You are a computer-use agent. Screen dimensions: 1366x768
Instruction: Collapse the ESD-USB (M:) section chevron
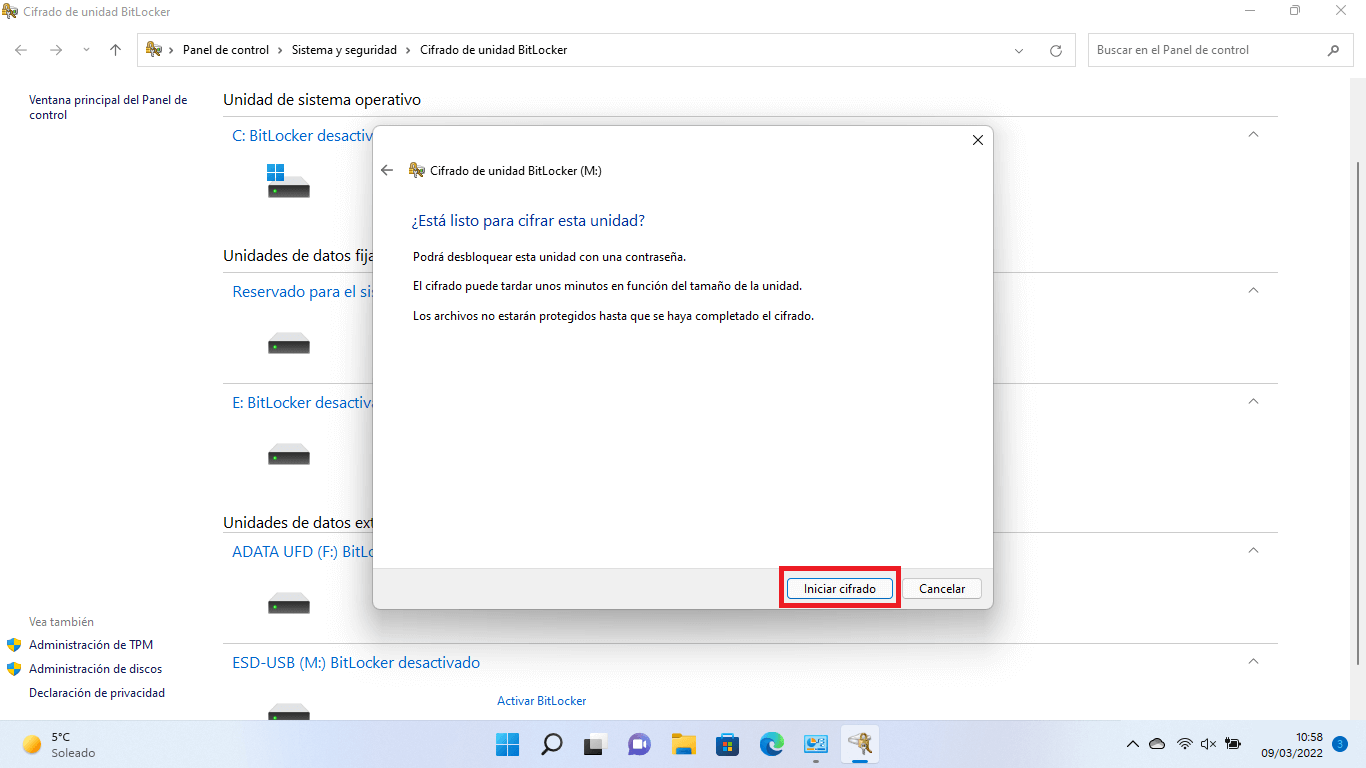[1253, 661]
